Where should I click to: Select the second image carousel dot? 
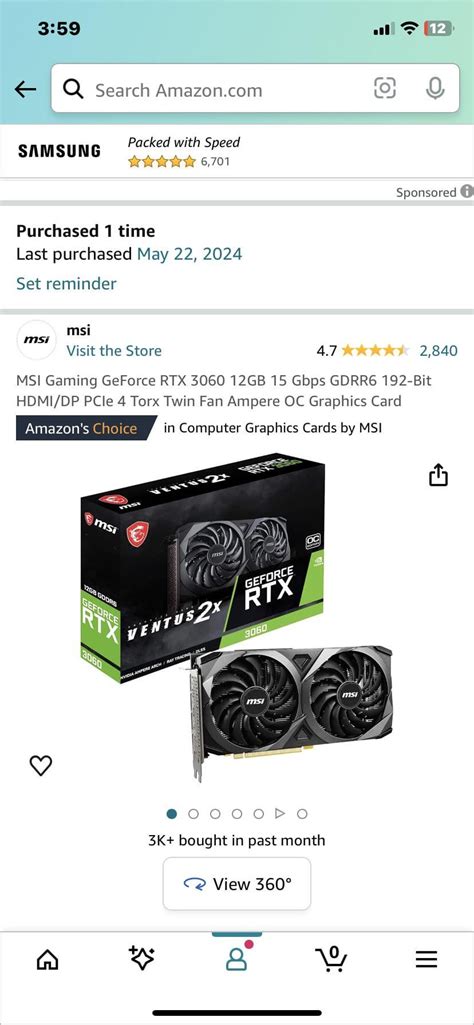[x=193, y=814]
